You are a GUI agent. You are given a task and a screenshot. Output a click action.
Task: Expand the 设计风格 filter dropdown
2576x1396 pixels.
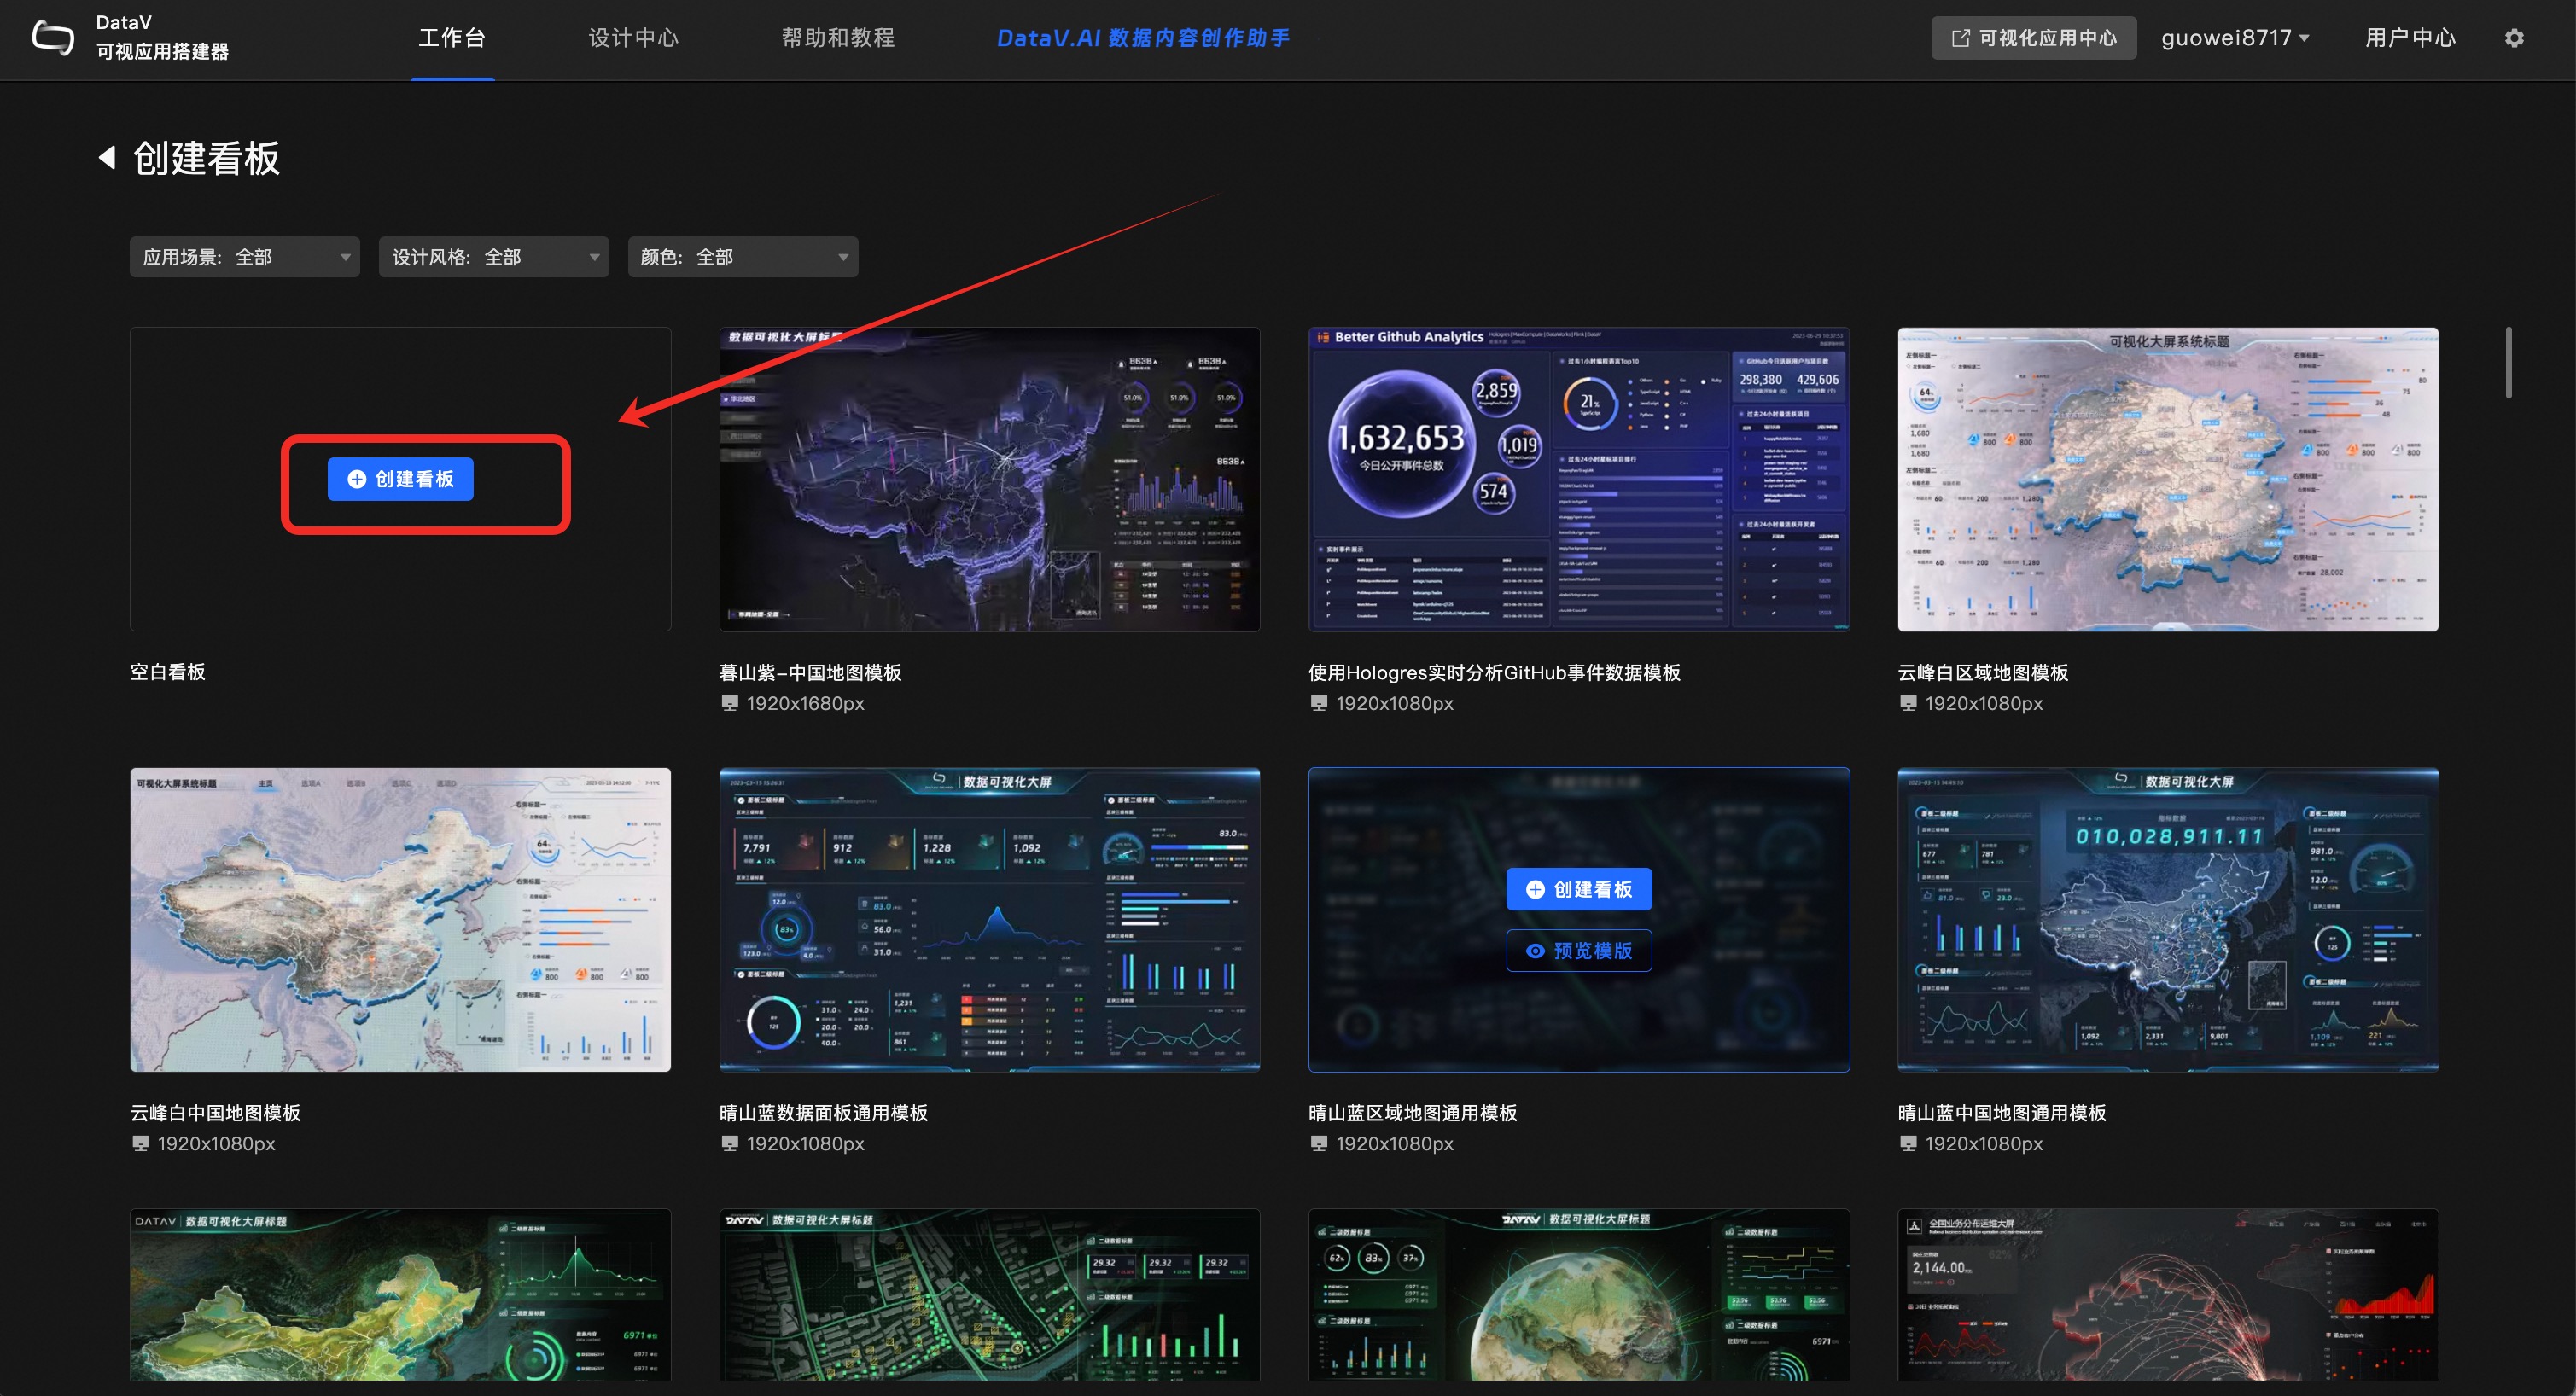[493, 258]
